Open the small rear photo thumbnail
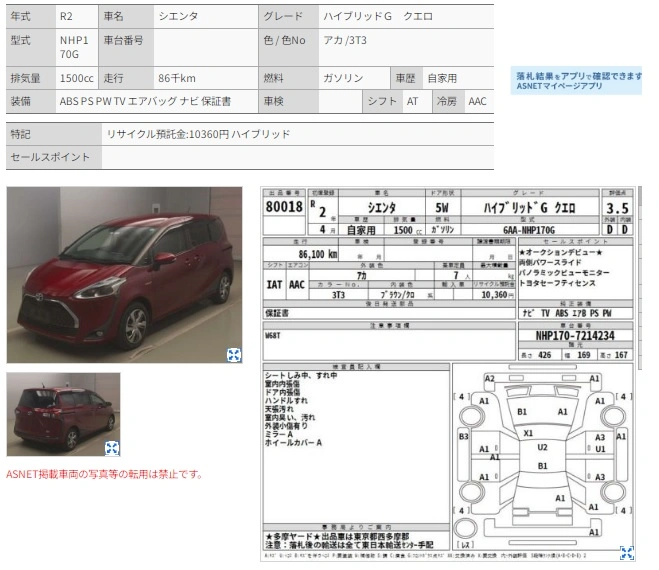The width and height of the screenshot is (659, 570). tap(63, 414)
